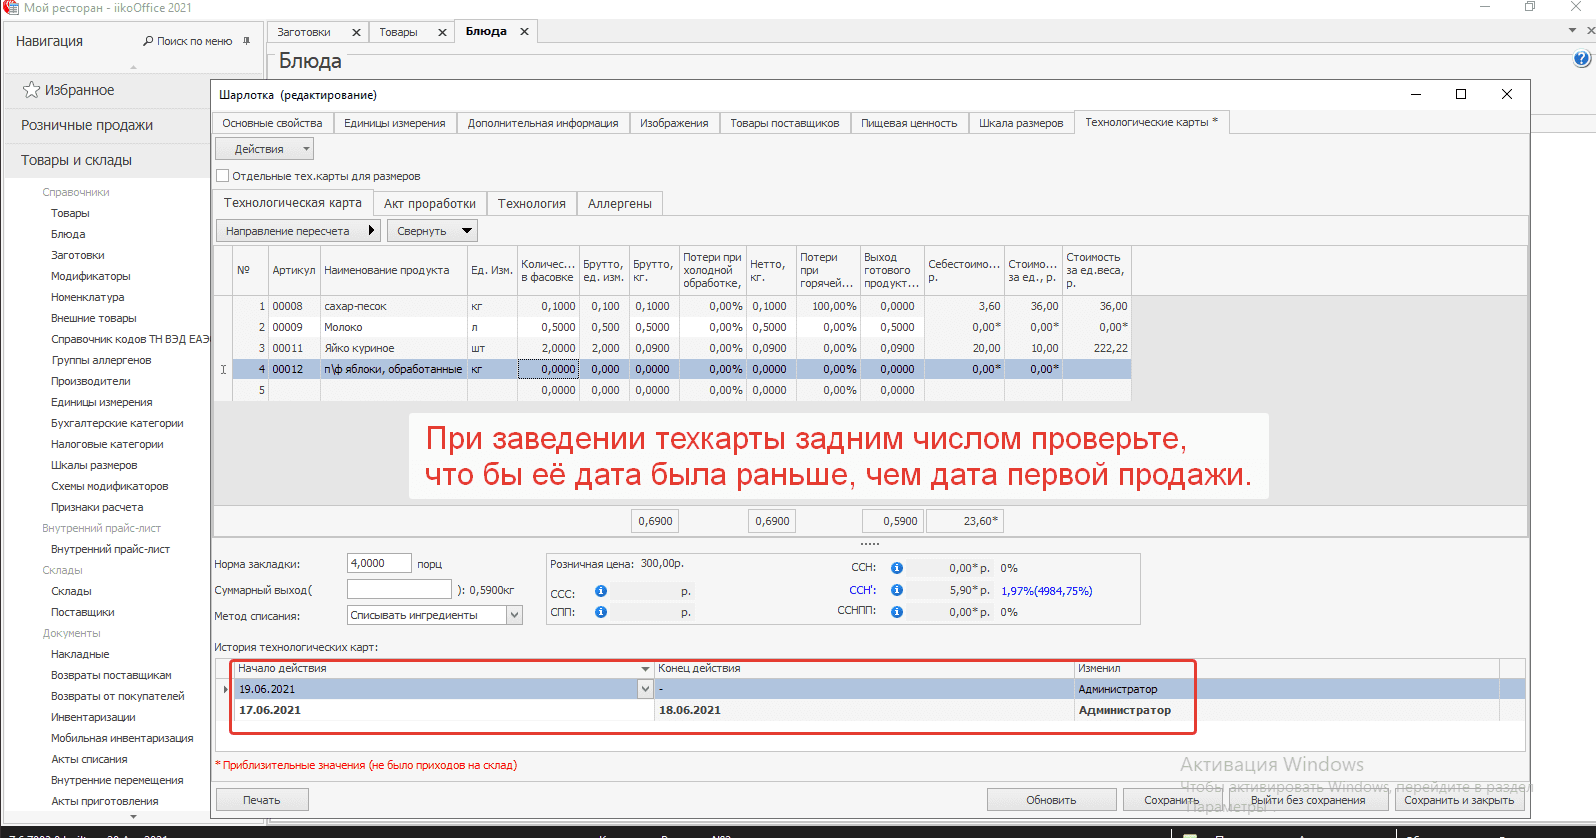Screen dimensions: 1596x838
Task: Open the tab list arrow at the top right
Action: click(1573, 31)
